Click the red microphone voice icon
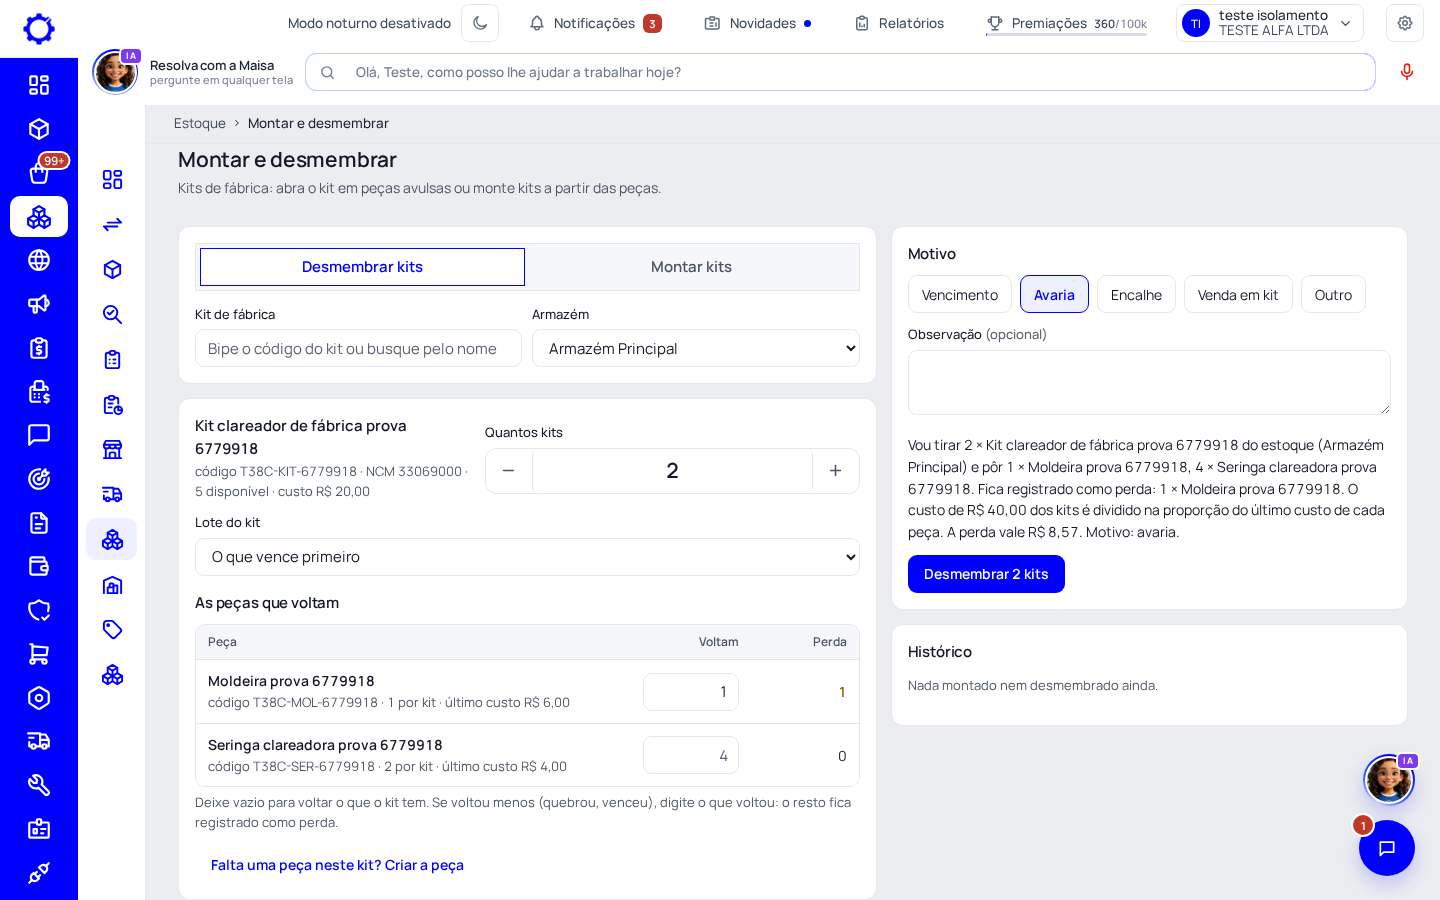Screen dimensions: 1440x900 1407,72
